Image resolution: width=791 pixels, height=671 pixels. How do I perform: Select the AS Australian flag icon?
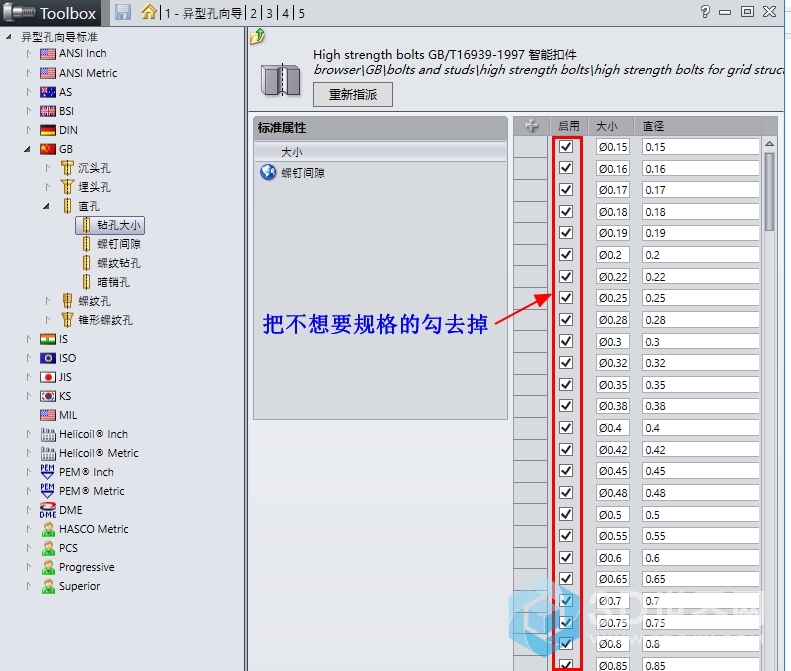coord(48,92)
